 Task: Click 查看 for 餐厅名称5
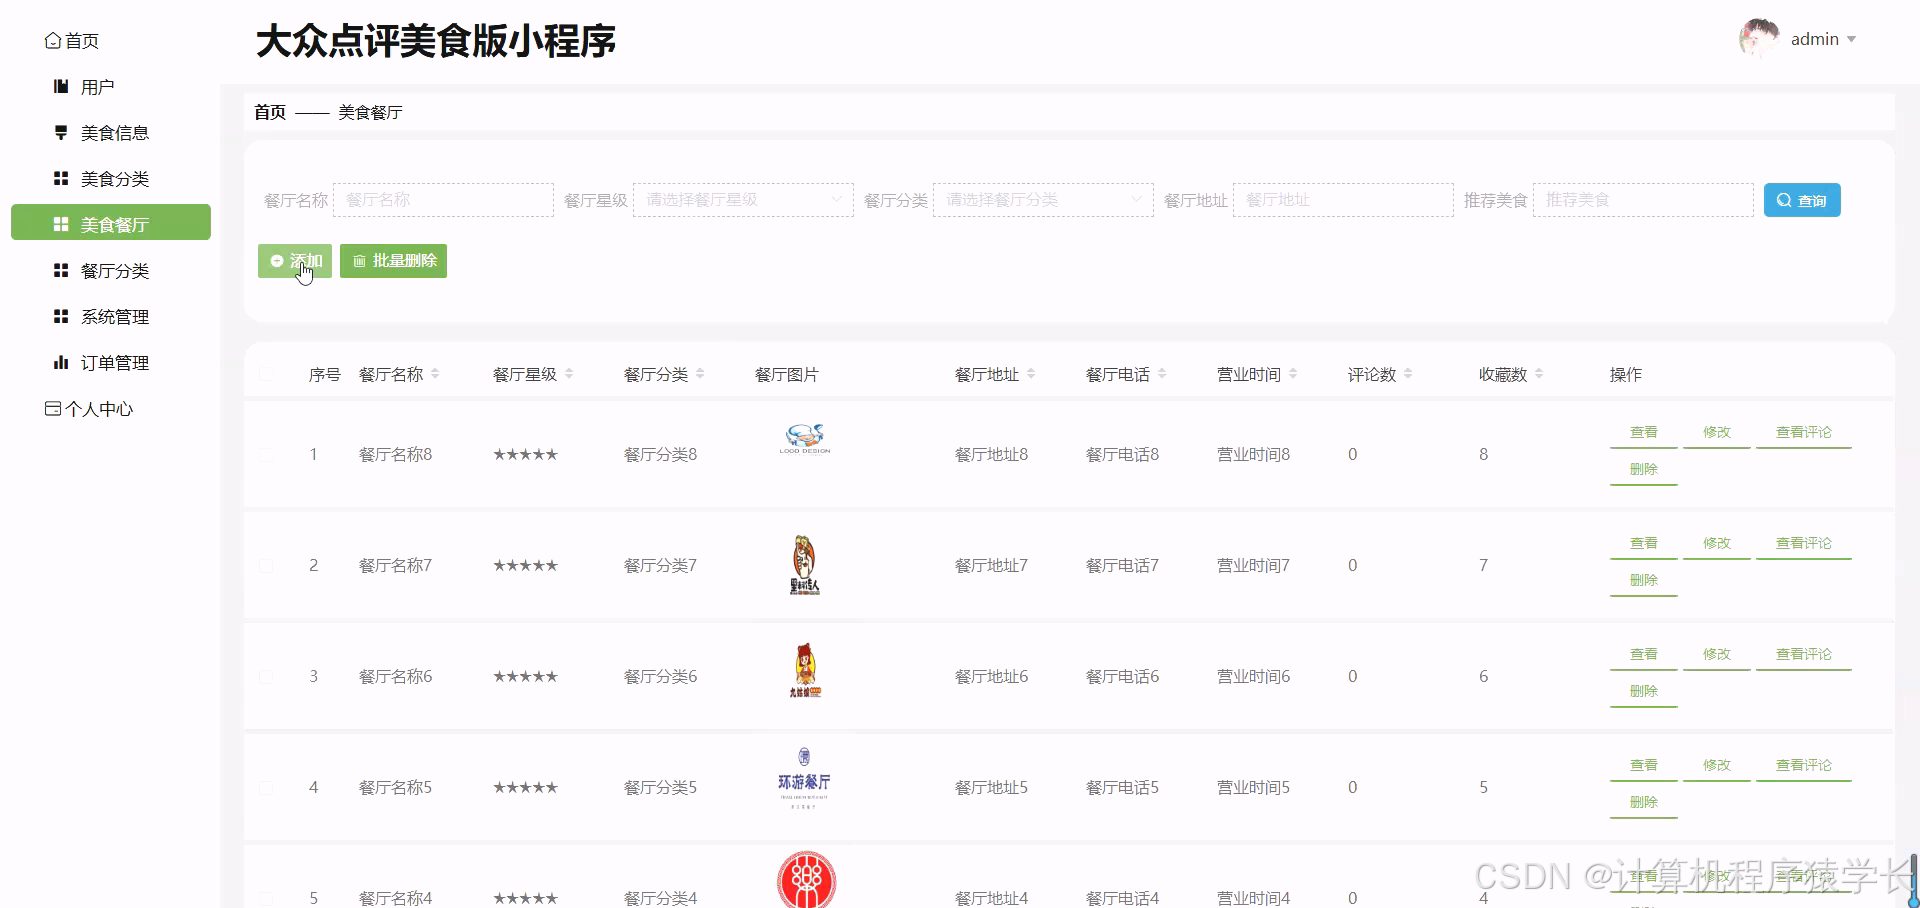(1644, 765)
